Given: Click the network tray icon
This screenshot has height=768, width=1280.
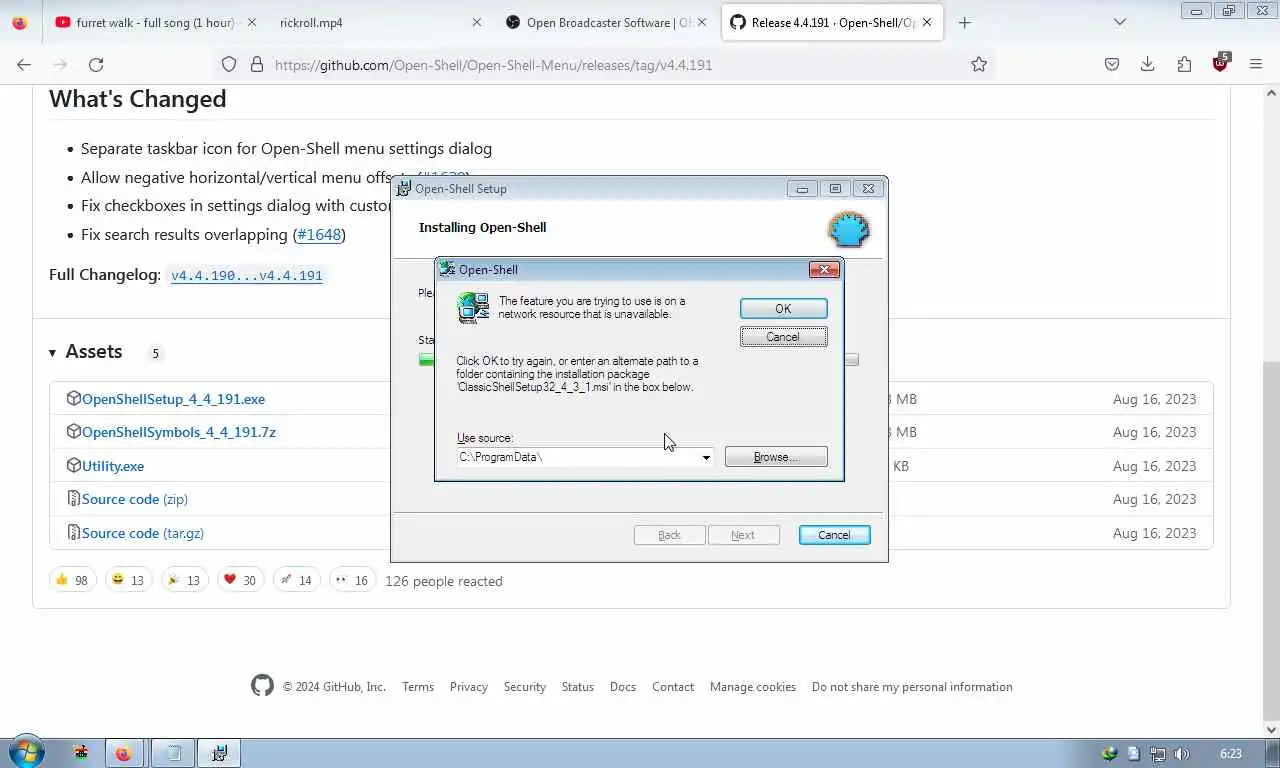Looking at the screenshot, I should coord(1158,754).
